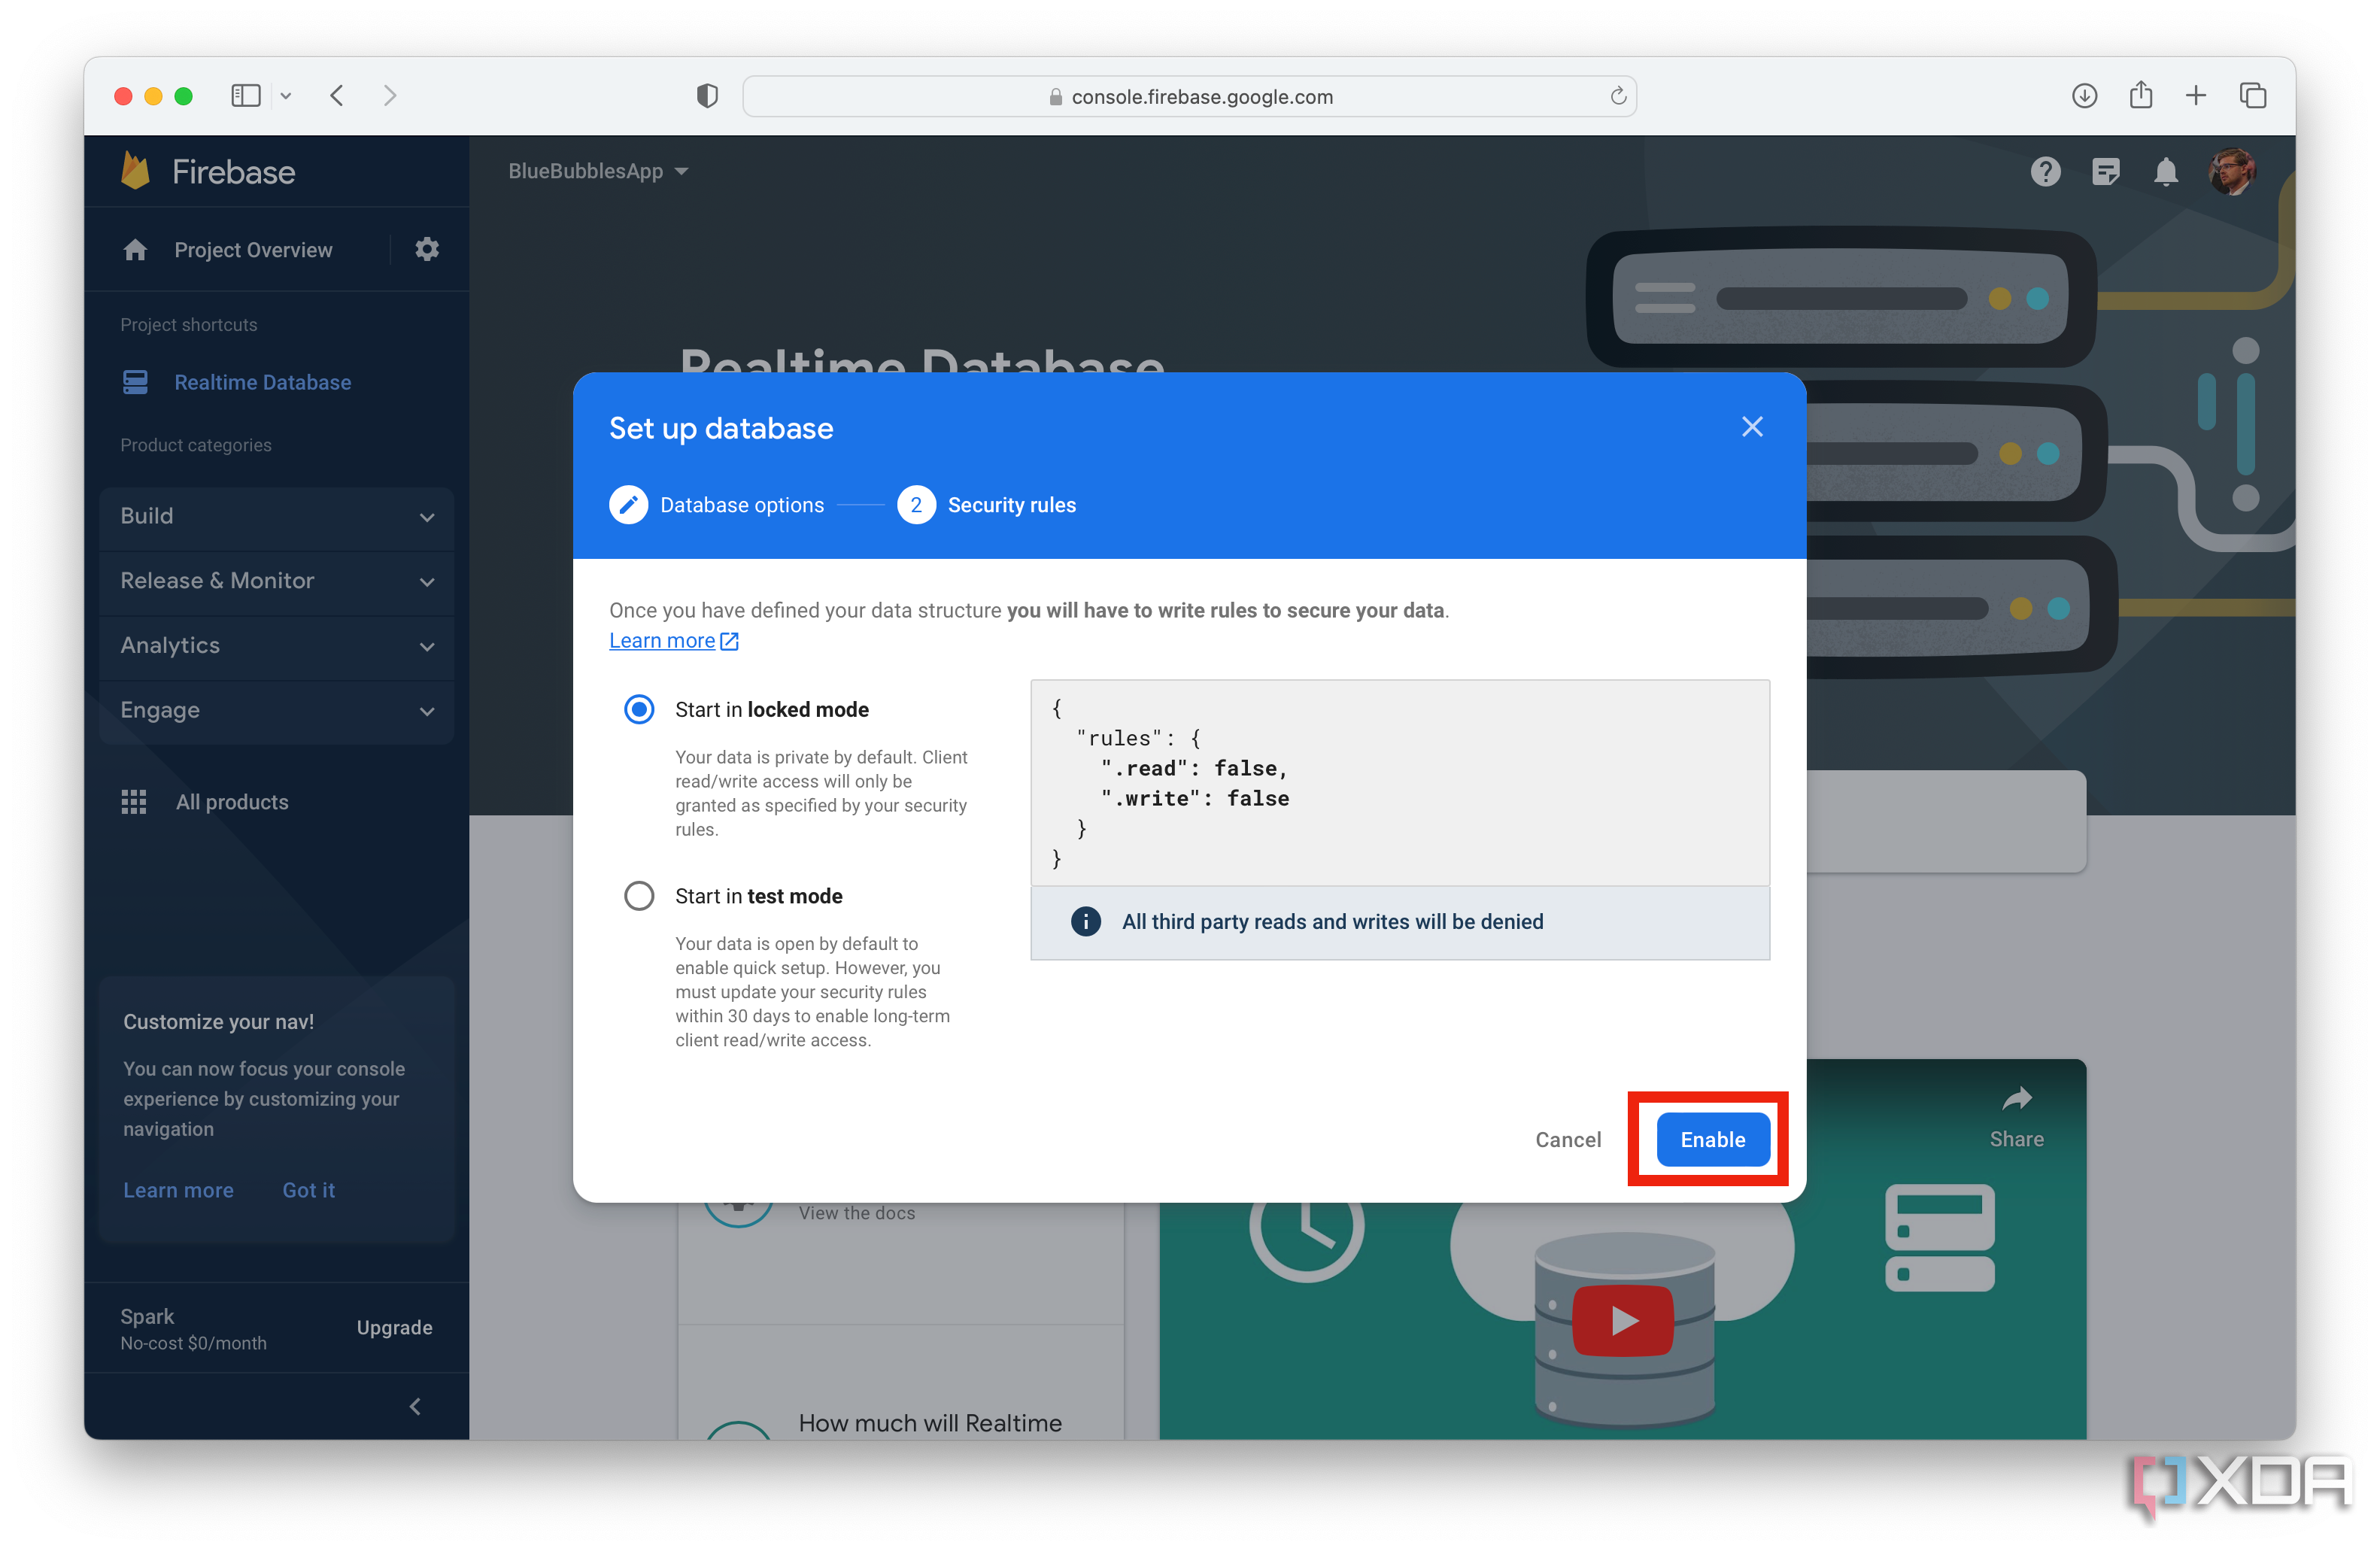Open the send feedback panel
This screenshot has height=1551, width=2380.
(2106, 171)
